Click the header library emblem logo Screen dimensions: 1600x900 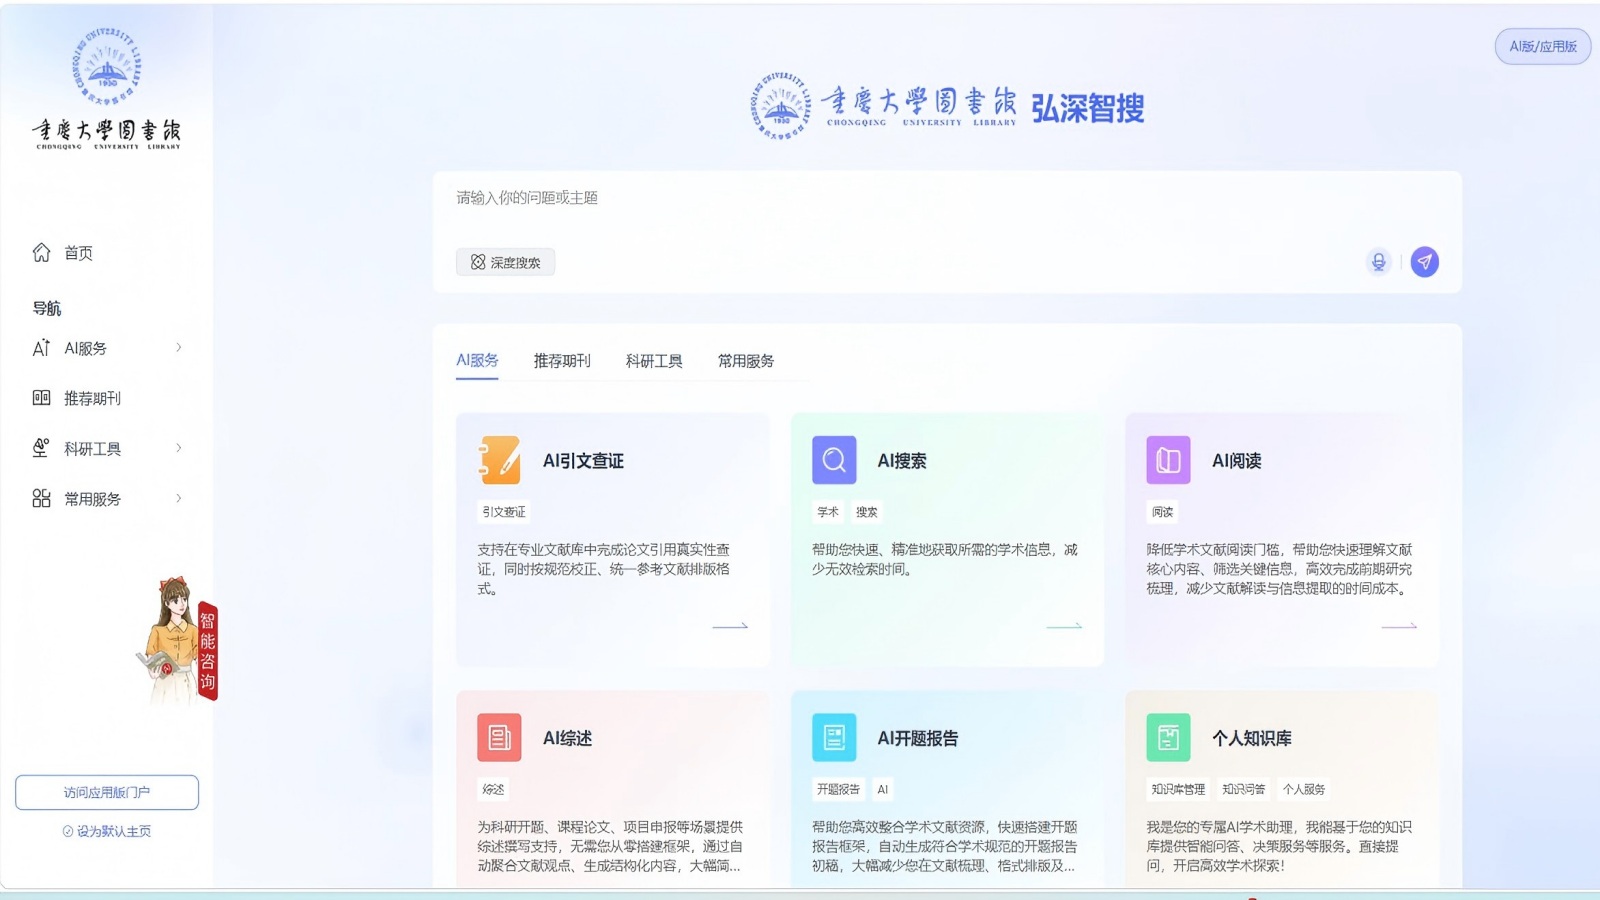click(x=780, y=105)
